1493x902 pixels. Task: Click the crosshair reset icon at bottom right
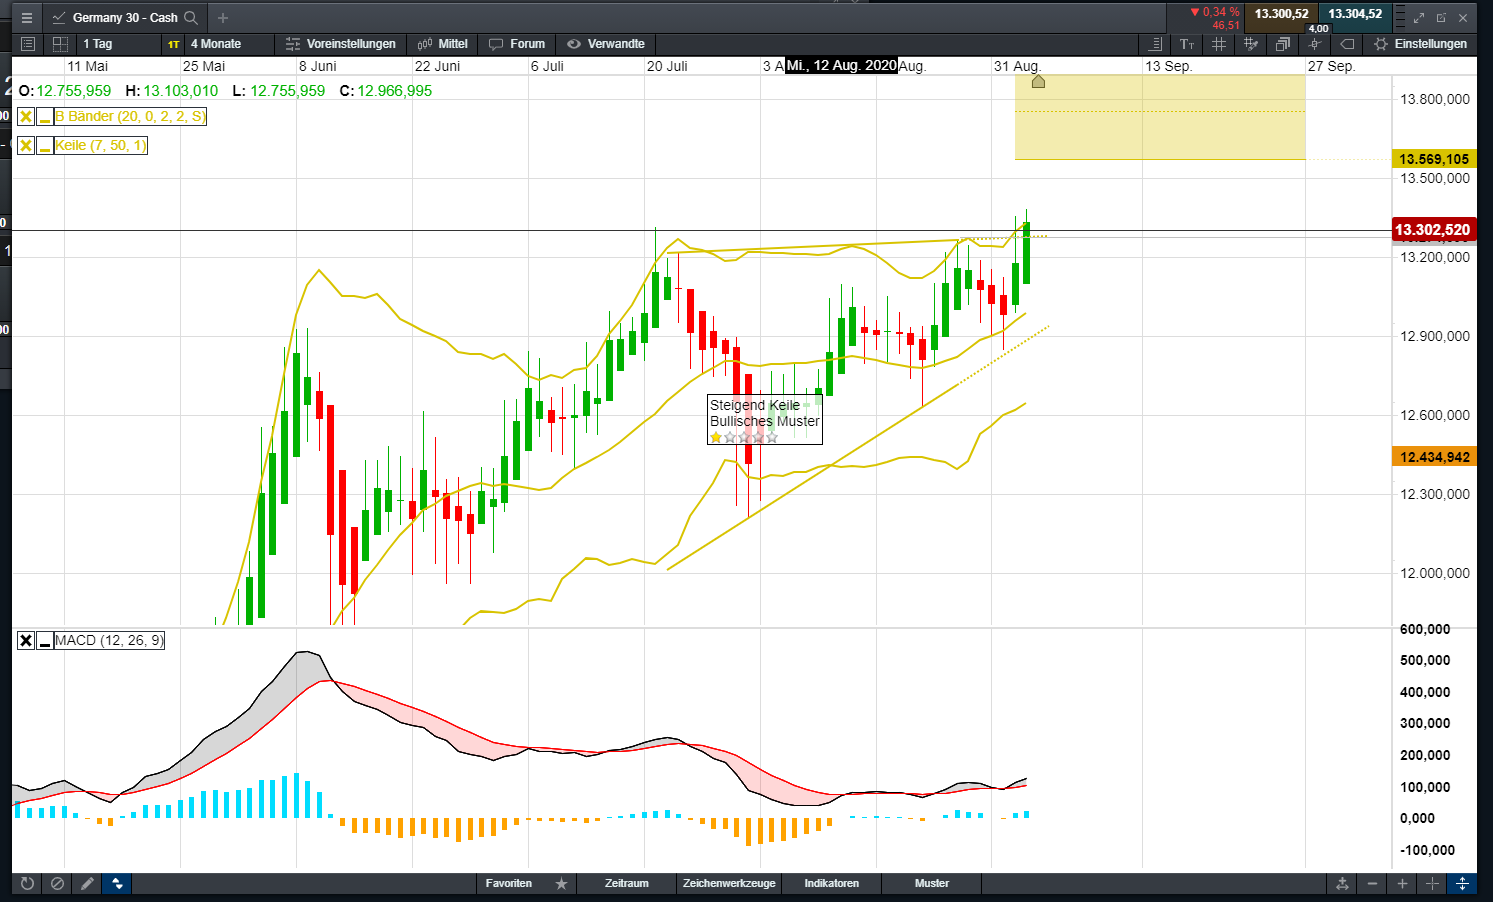[1432, 883]
